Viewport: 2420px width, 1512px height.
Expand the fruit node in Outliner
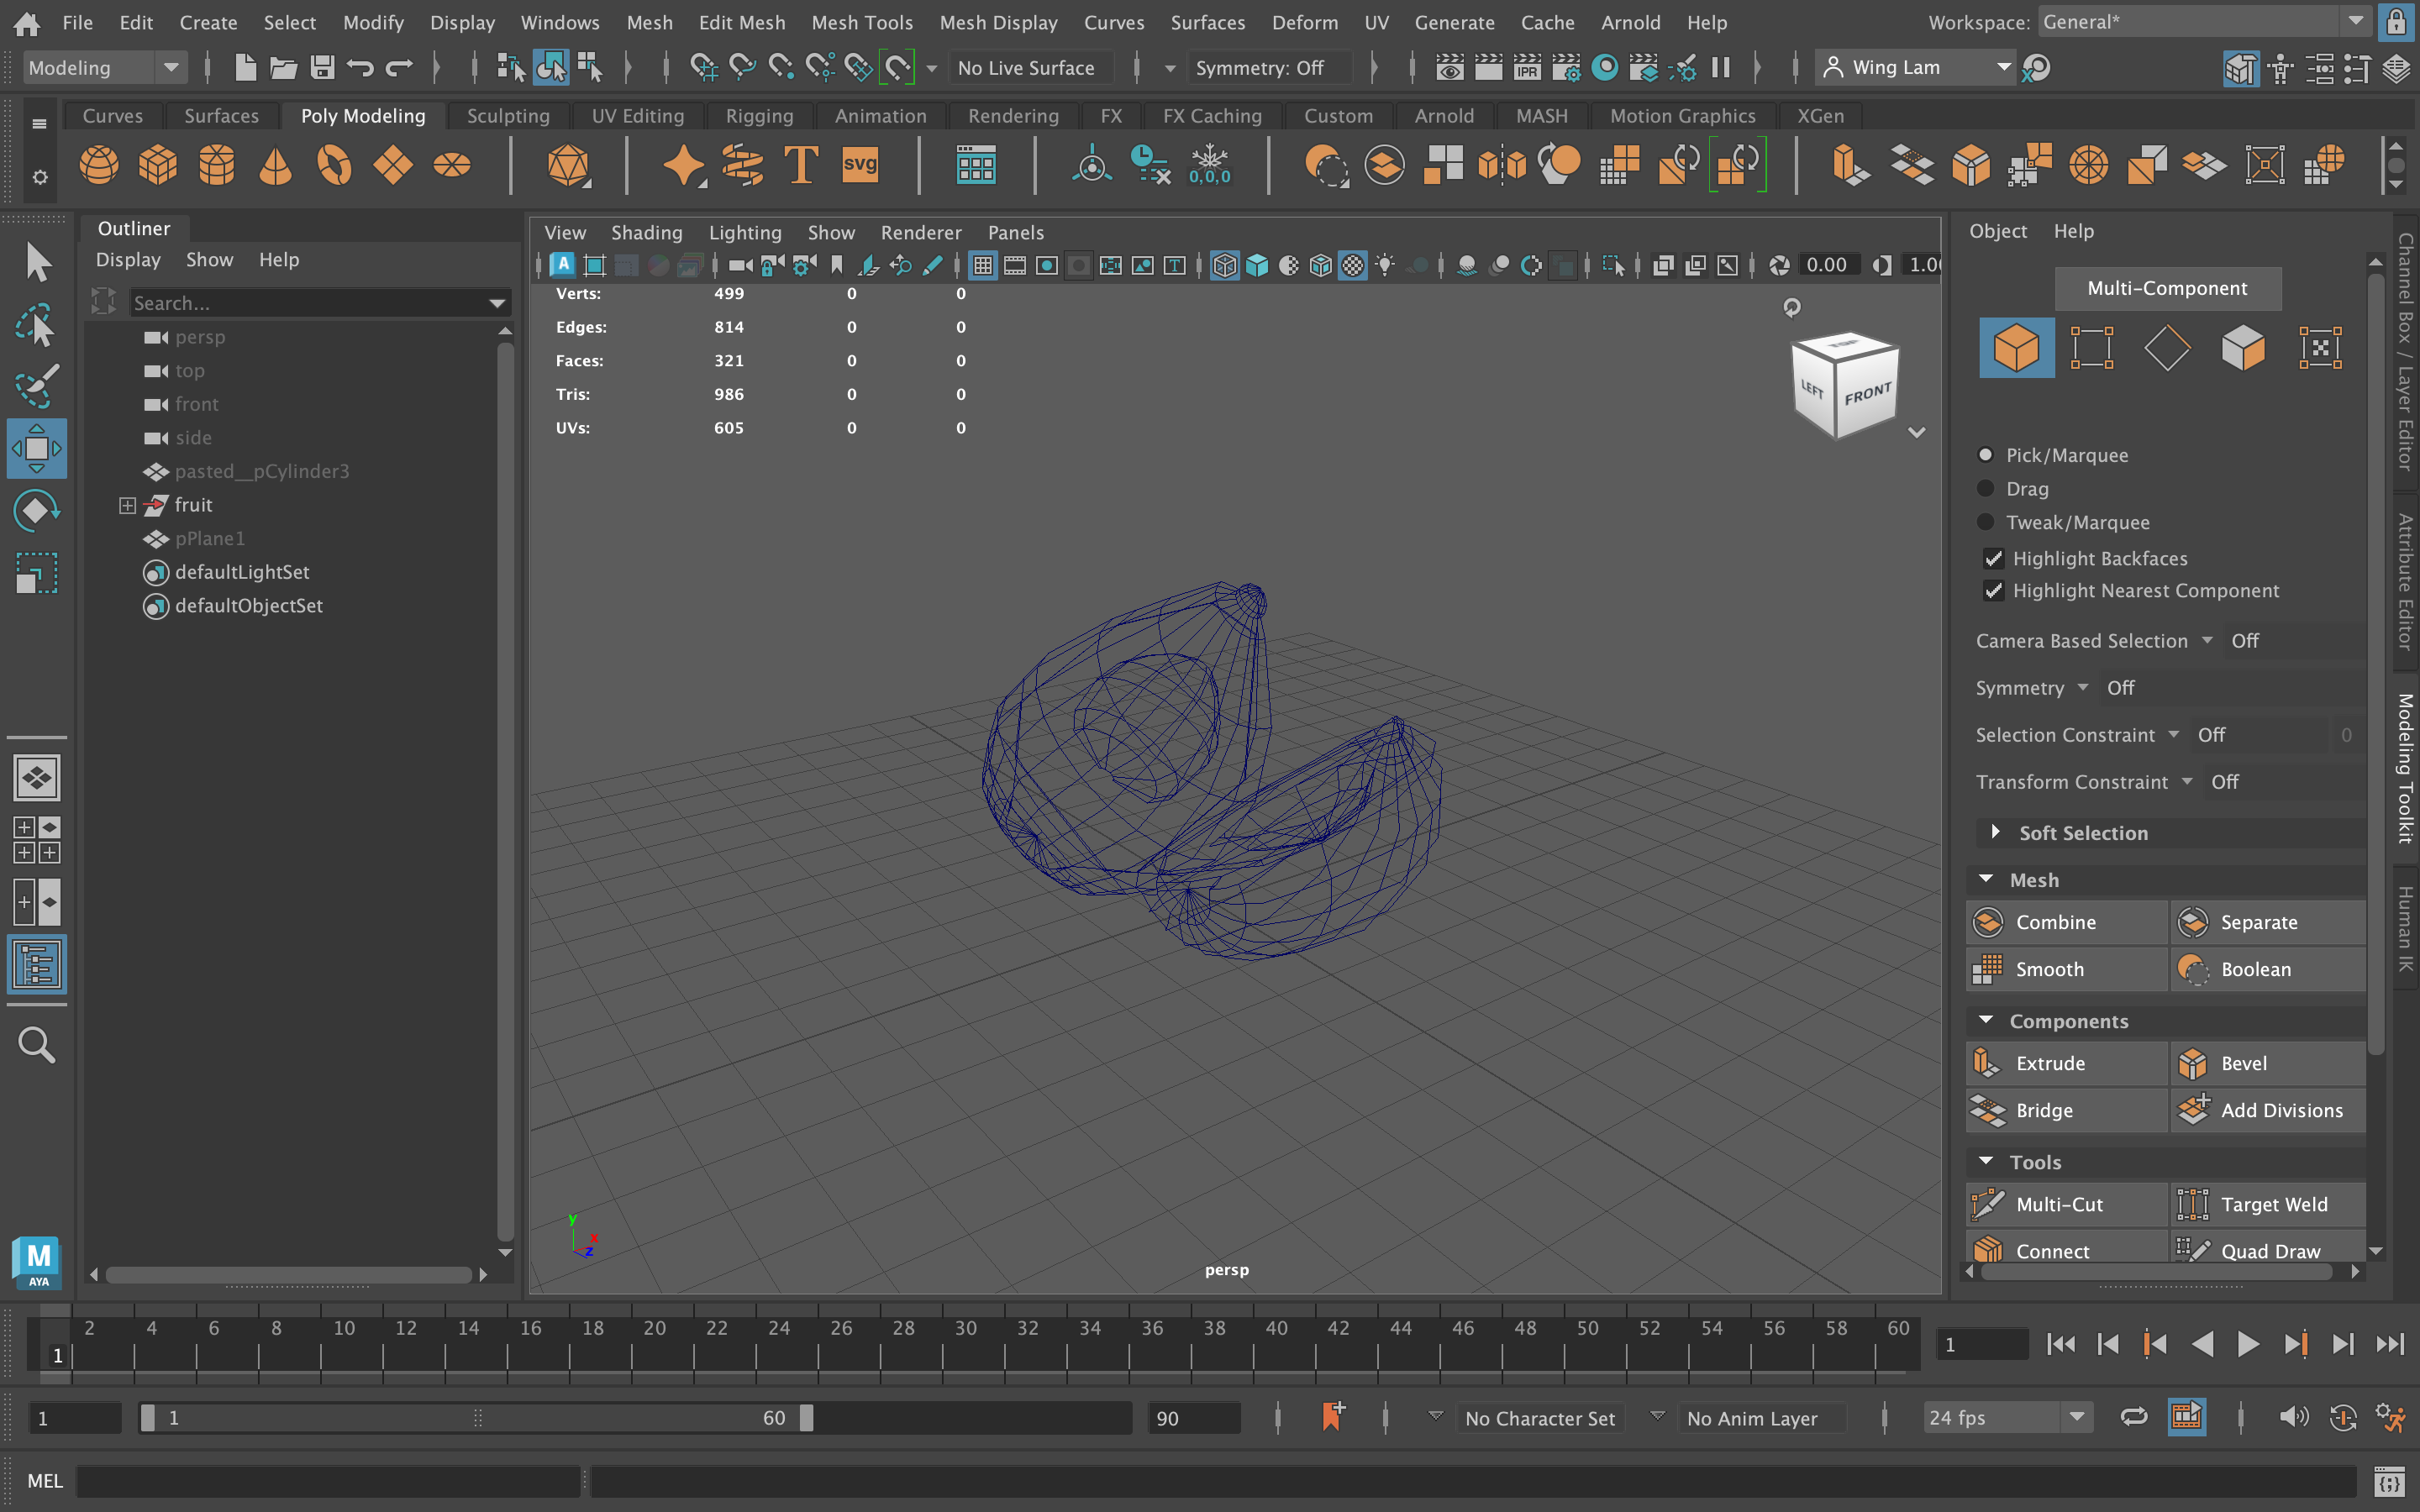(x=127, y=505)
